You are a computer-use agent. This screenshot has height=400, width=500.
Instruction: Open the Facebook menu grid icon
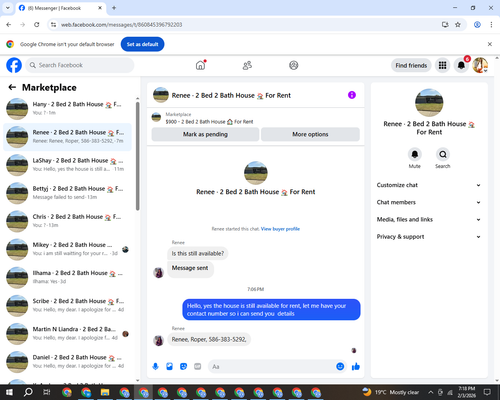tap(442, 65)
